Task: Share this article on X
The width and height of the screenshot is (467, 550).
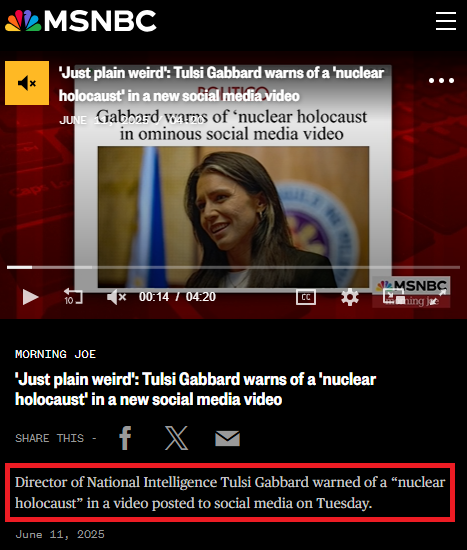Action: click(x=176, y=438)
